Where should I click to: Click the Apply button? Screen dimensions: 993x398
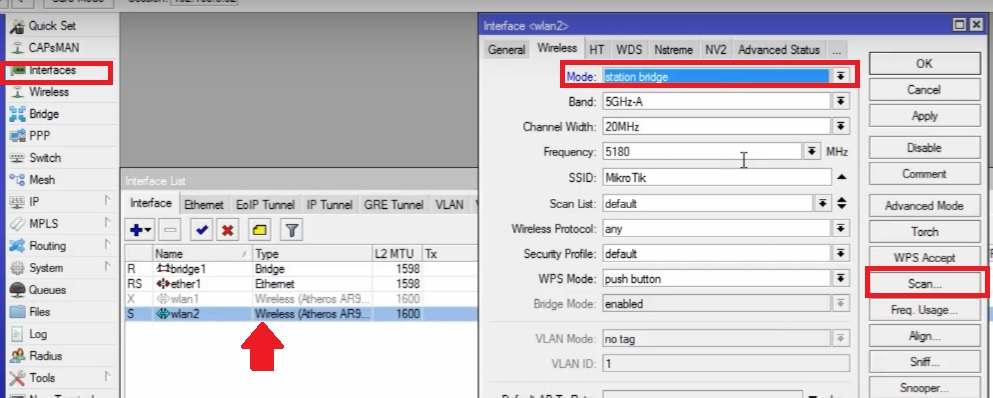924,116
